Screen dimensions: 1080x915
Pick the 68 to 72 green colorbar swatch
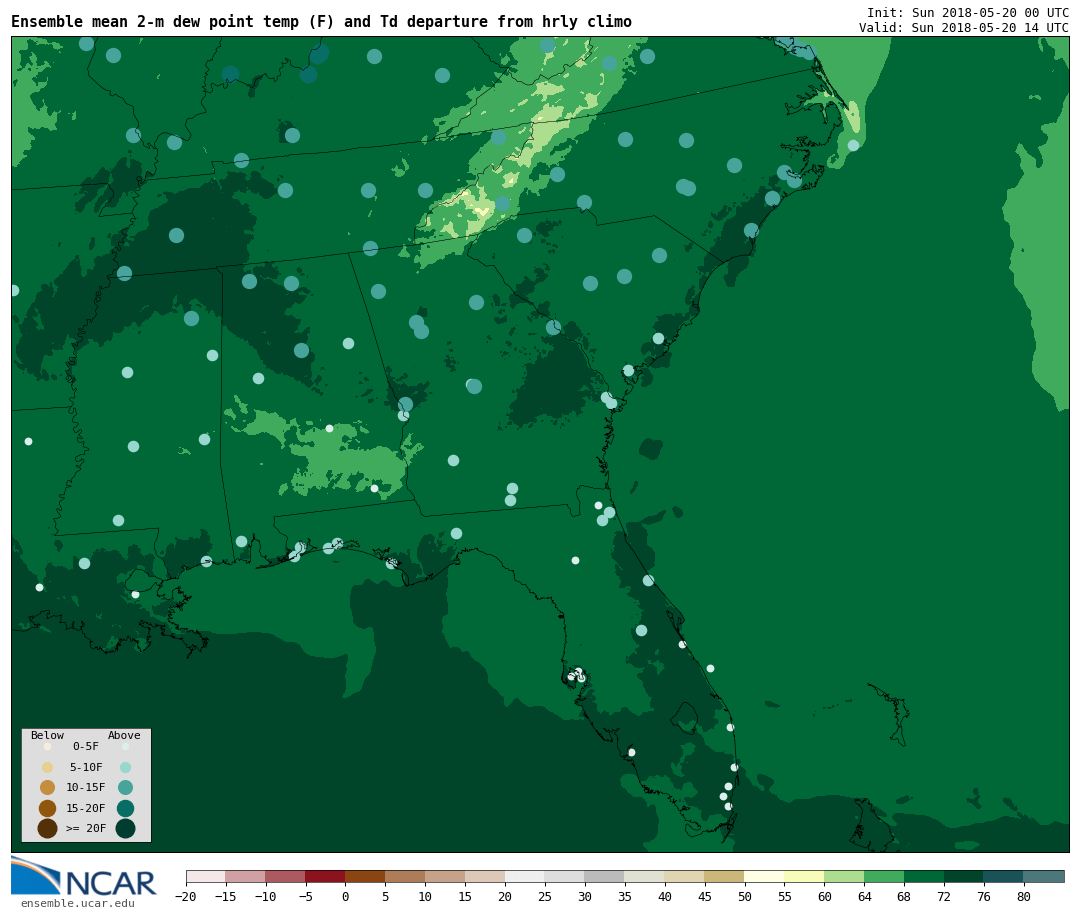pos(924,876)
